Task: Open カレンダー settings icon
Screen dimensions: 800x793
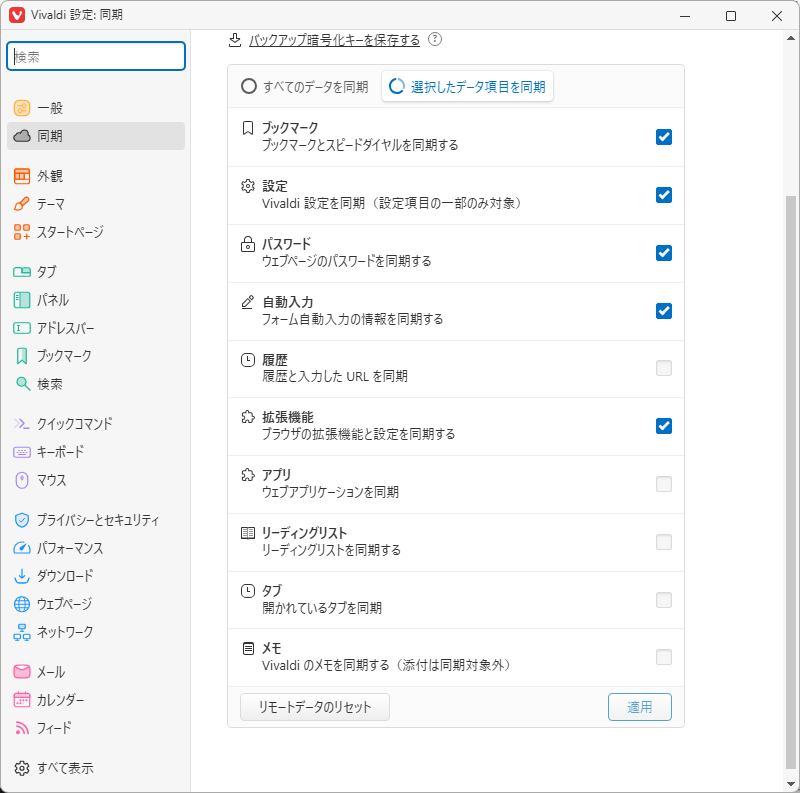Action: coord(21,700)
